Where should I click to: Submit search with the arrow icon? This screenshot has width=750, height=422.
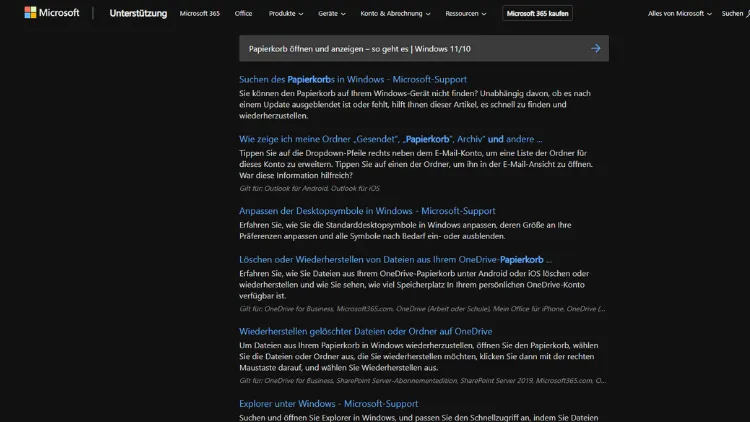595,48
